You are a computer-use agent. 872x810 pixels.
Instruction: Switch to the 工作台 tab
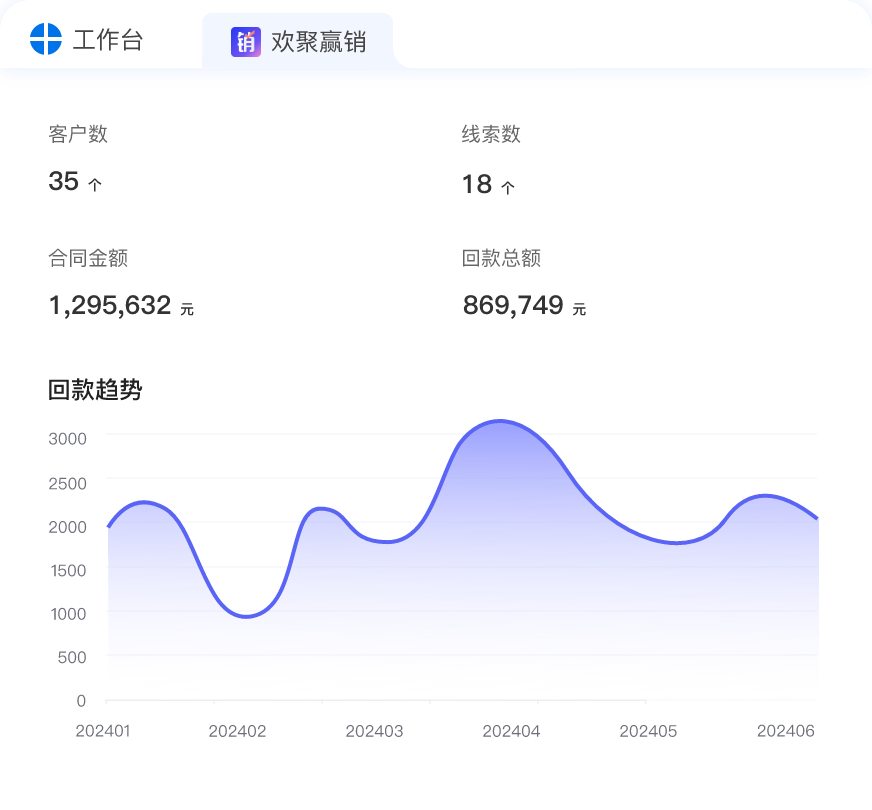tap(87, 39)
